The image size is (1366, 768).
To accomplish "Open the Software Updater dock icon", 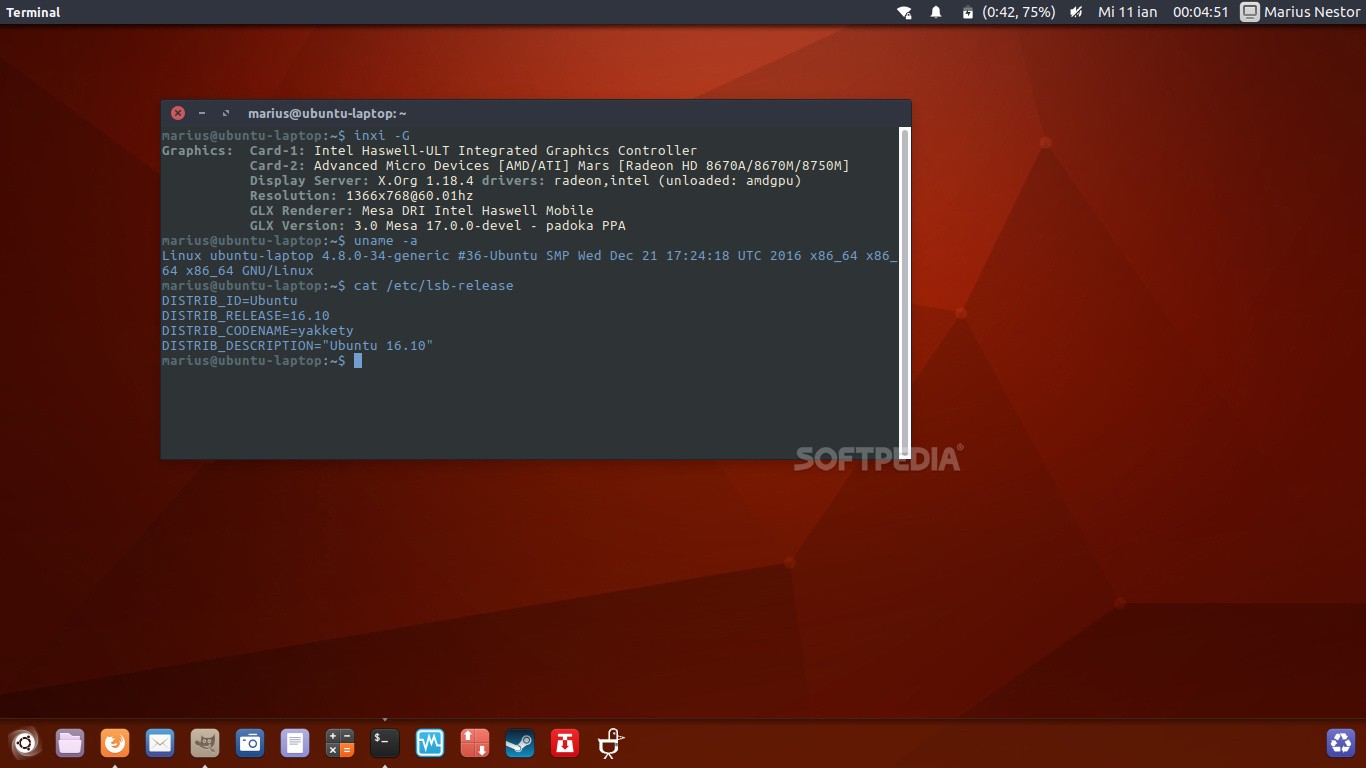I will [x=474, y=743].
